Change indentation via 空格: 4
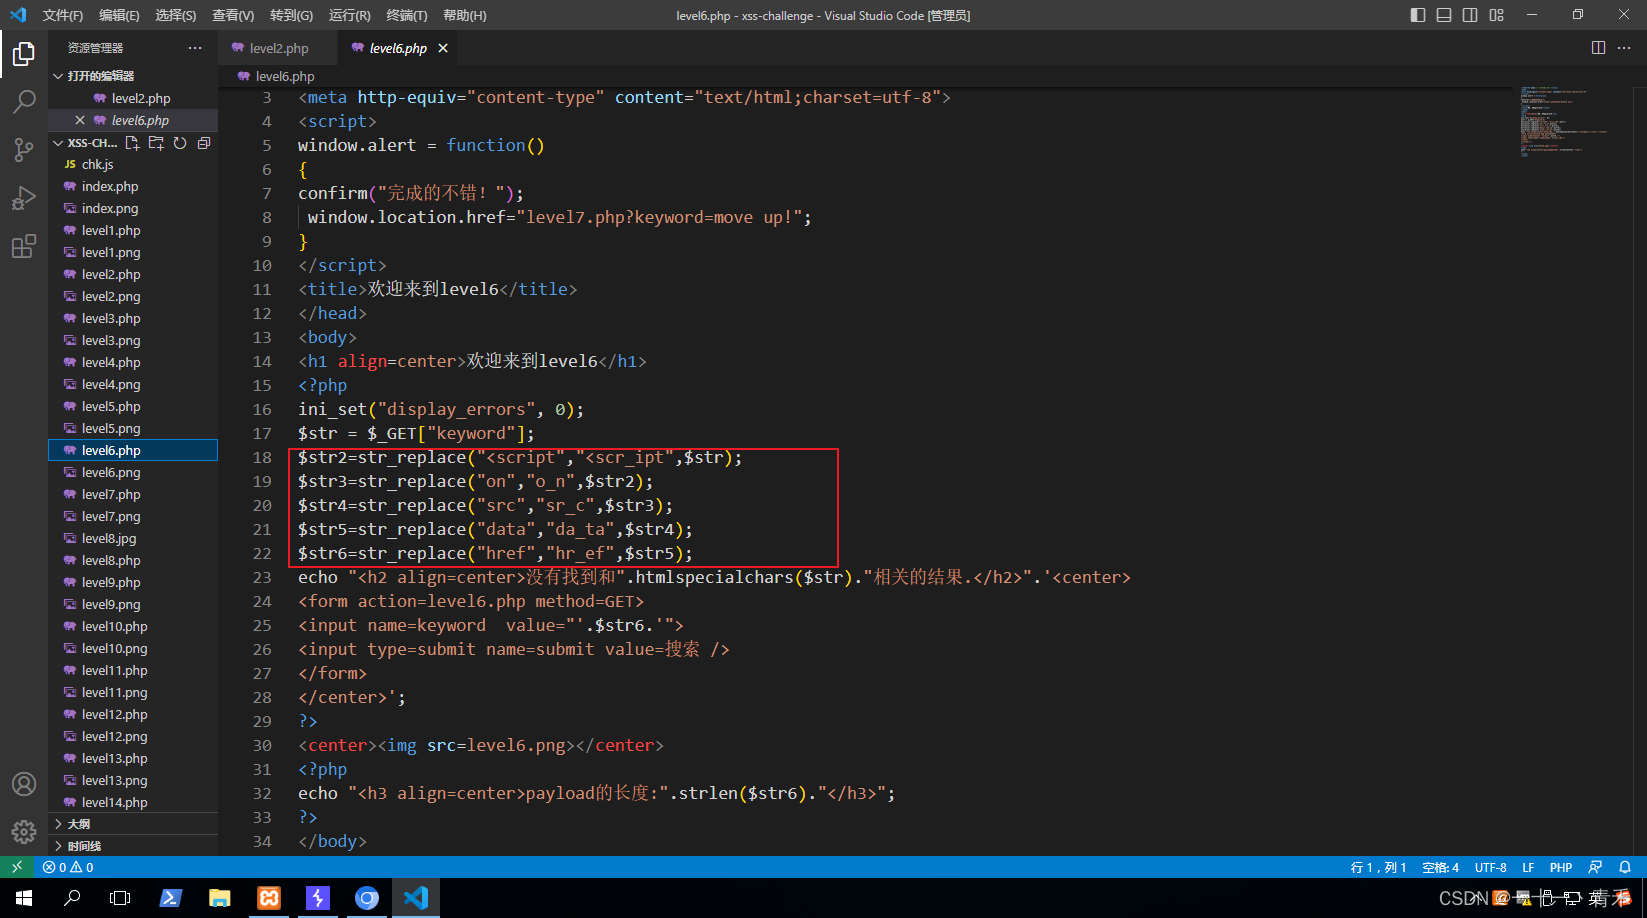1647x918 pixels. pos(1441,867)
